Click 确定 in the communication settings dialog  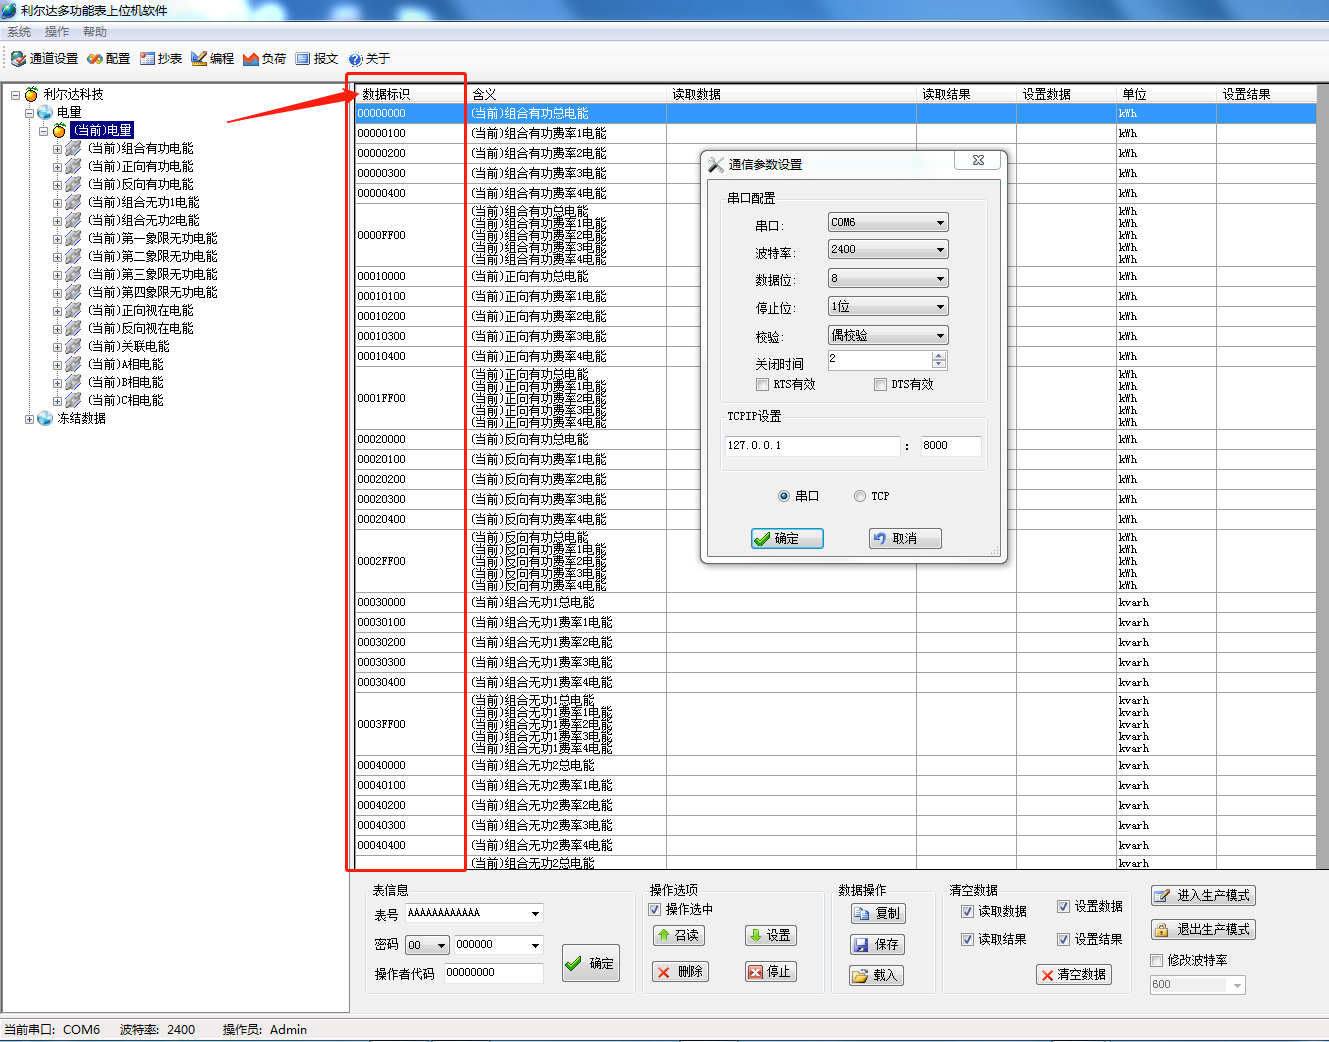[x=787, y=539]
